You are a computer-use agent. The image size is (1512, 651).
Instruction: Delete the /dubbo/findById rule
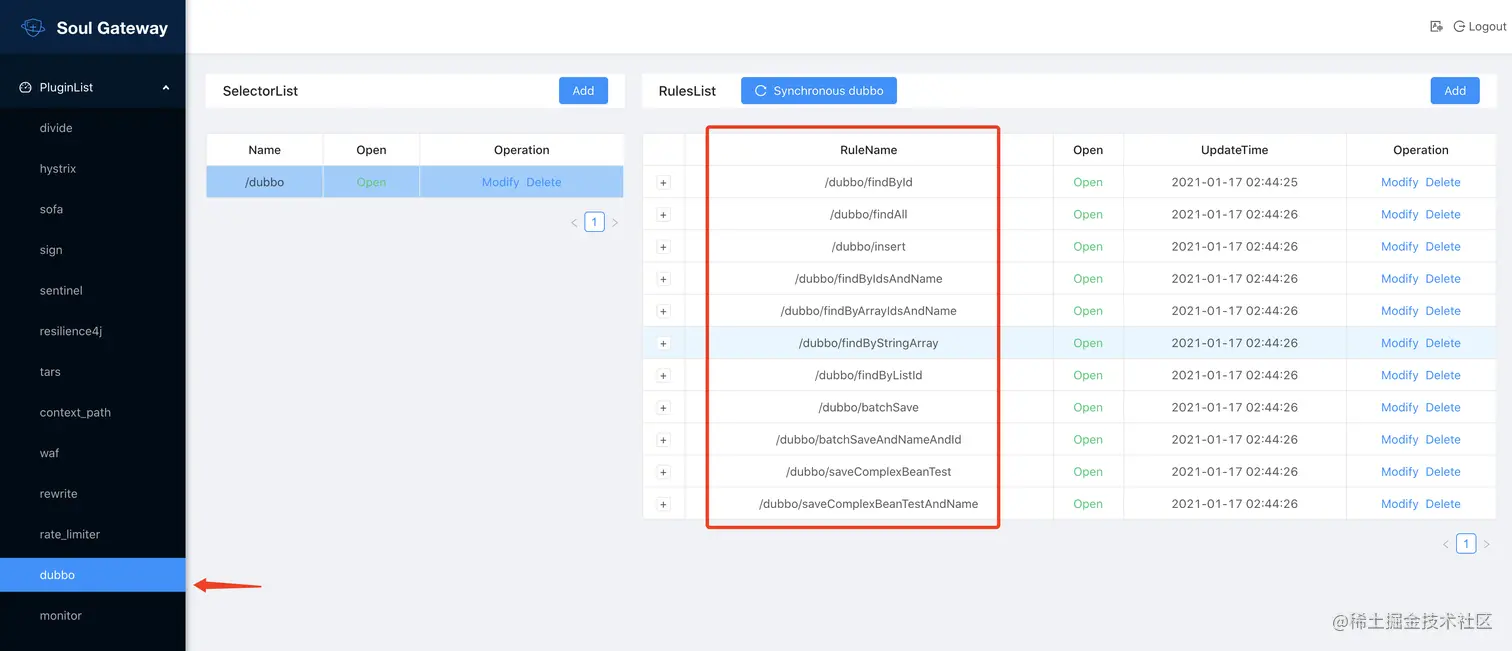tap(1443, 182)
